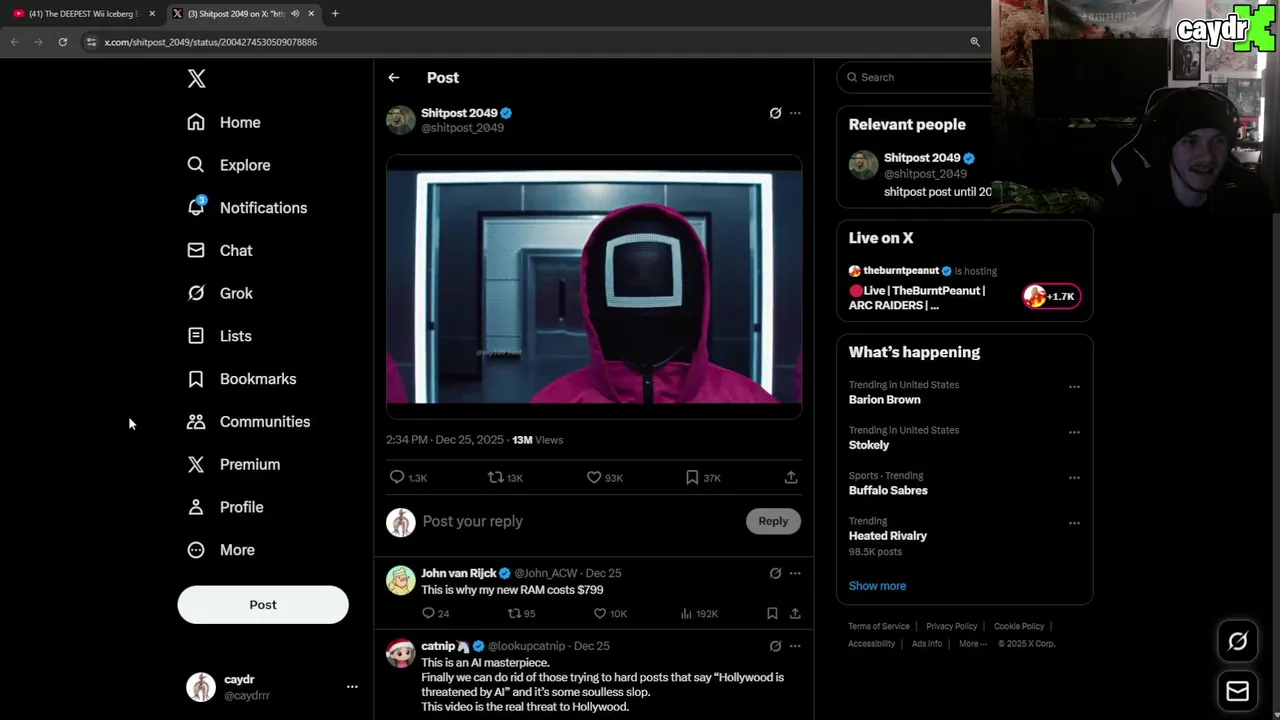Open the floating Grok button
The width and height of the screenshot is (1280, 720).
click(x=1237, y=642)
